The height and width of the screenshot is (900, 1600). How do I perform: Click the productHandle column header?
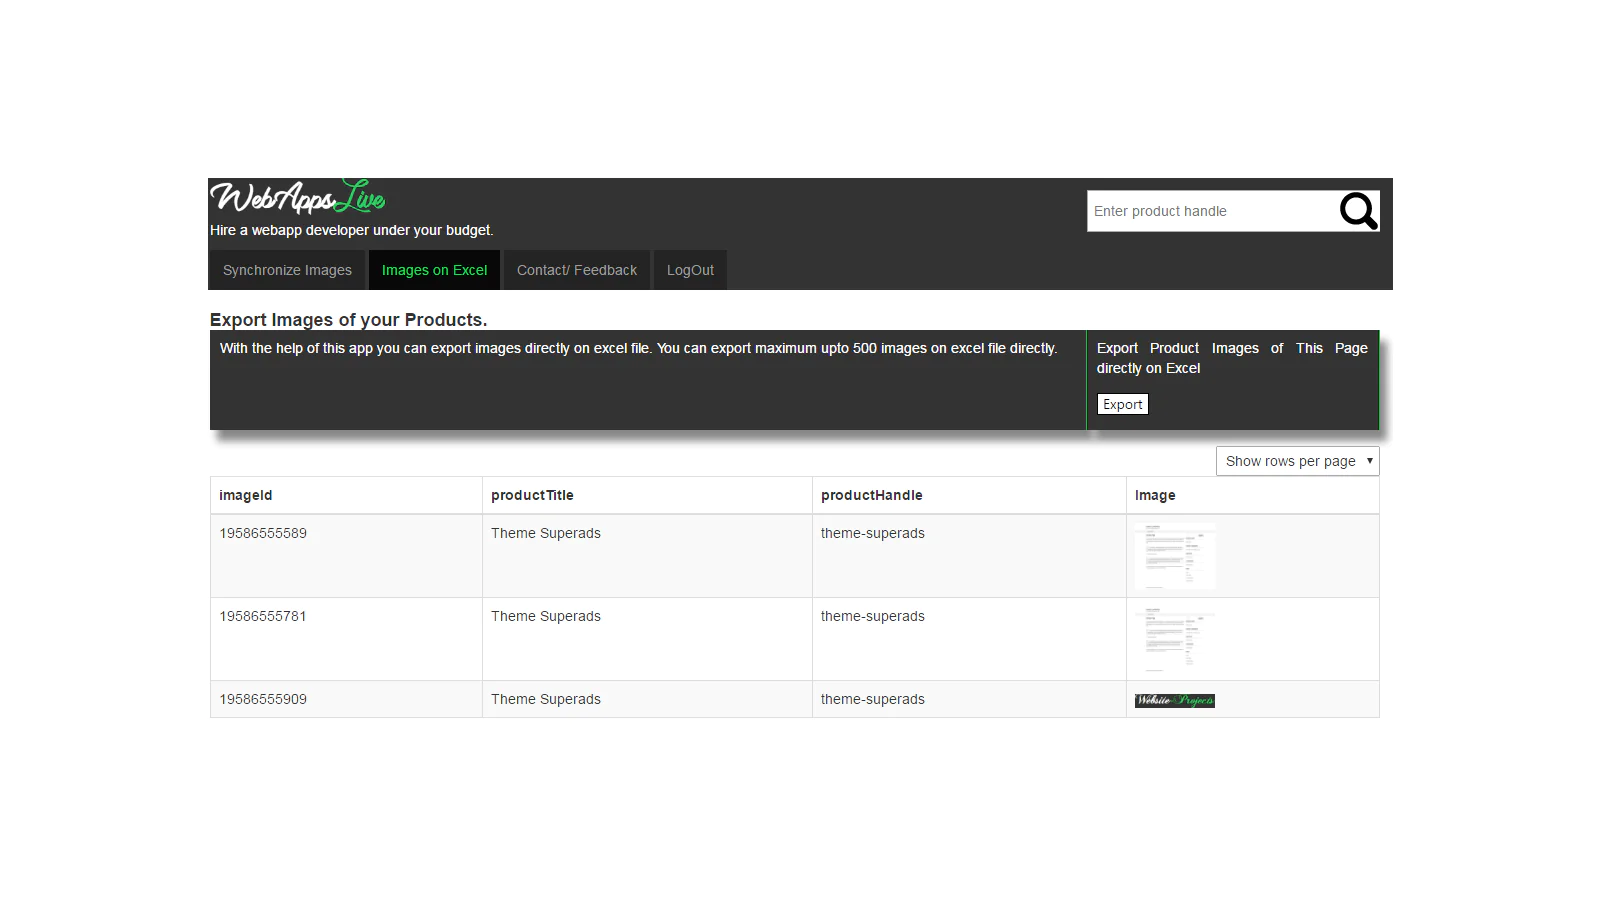(x=871, y=495)
